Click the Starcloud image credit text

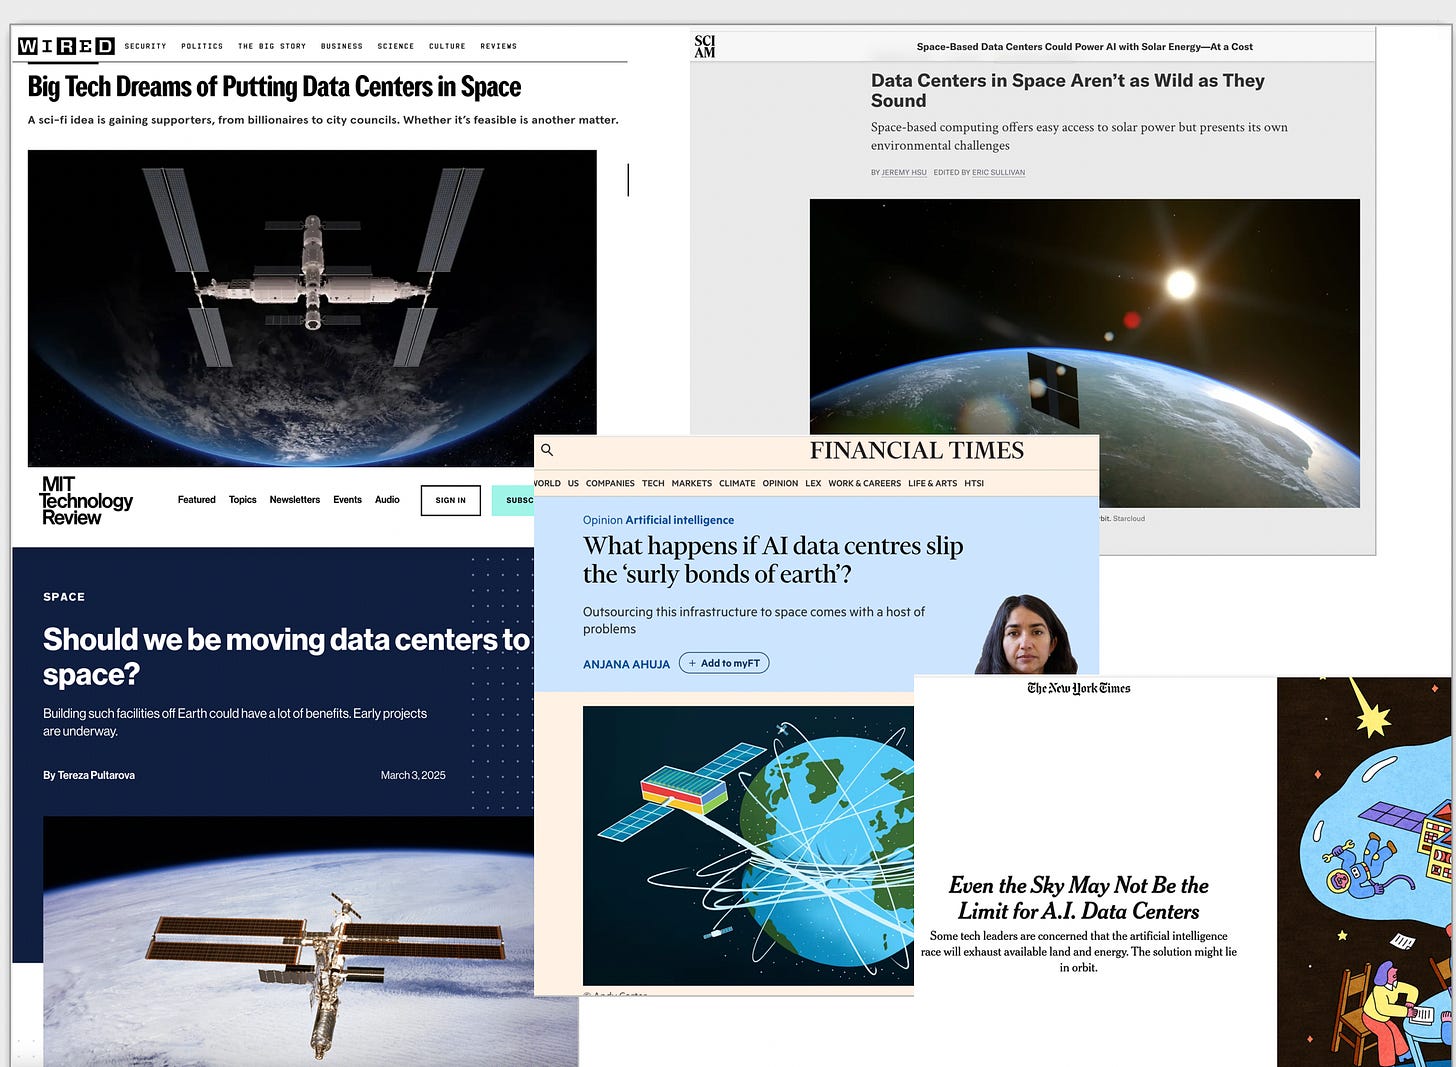pos(1129,519)
